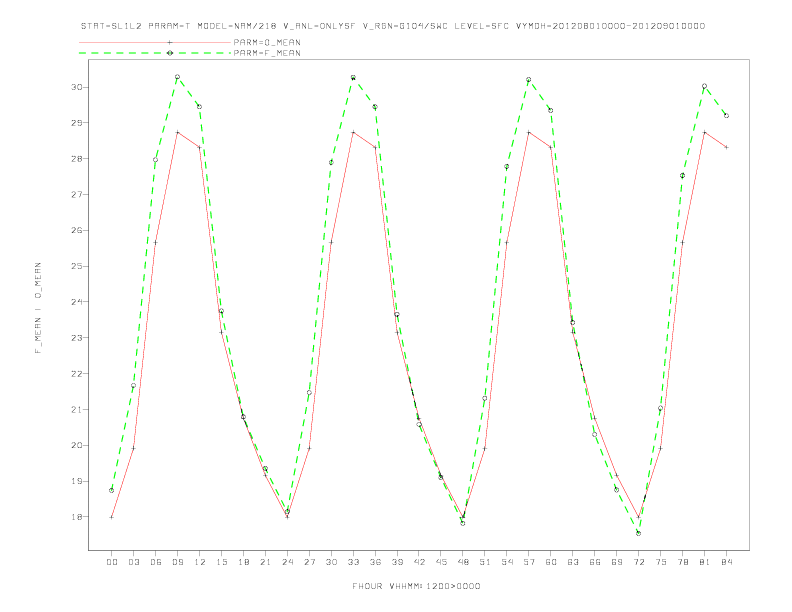The image size is (792, 612).
Task: Click y-axis tick label 25
Action: pos(76,266)
